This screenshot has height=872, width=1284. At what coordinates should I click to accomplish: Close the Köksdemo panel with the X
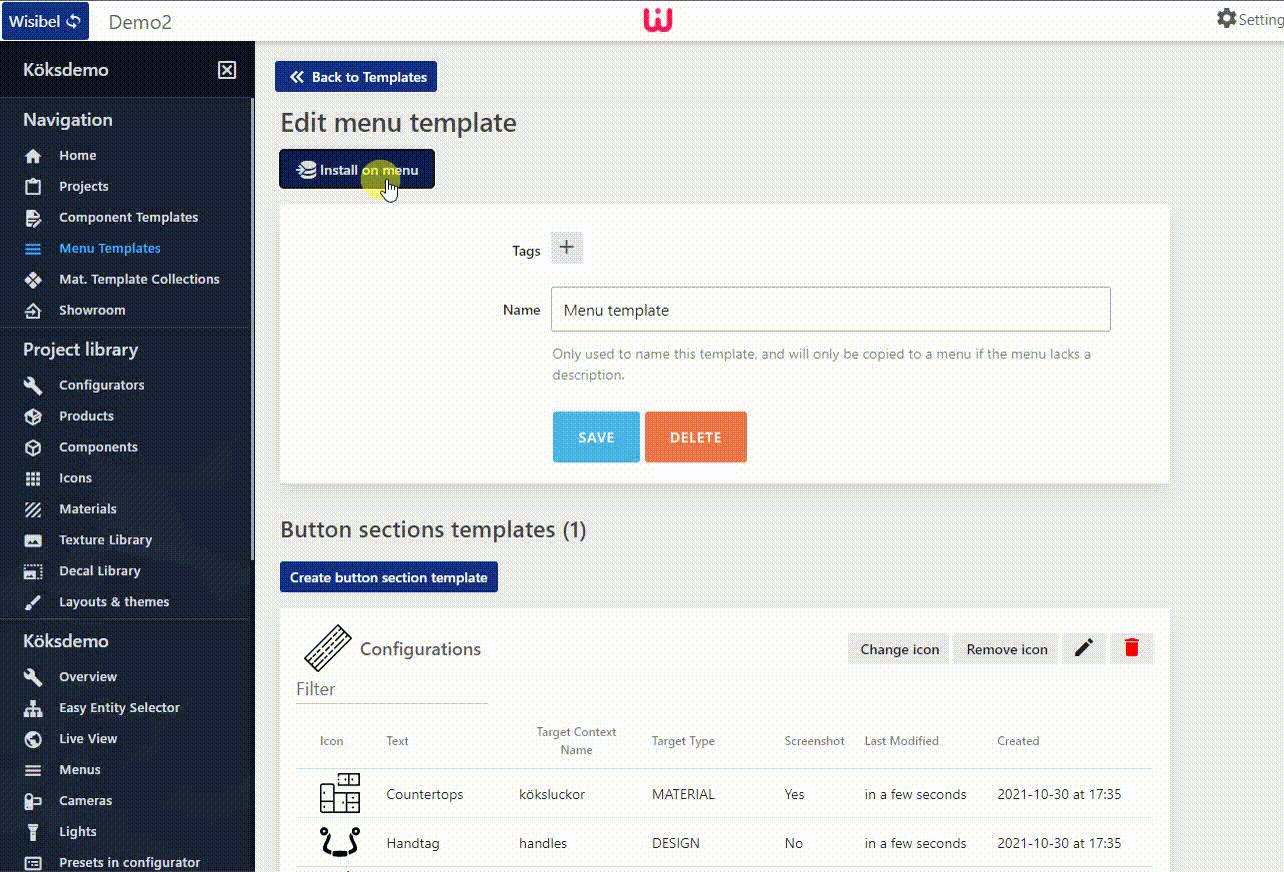click(227, 70)
